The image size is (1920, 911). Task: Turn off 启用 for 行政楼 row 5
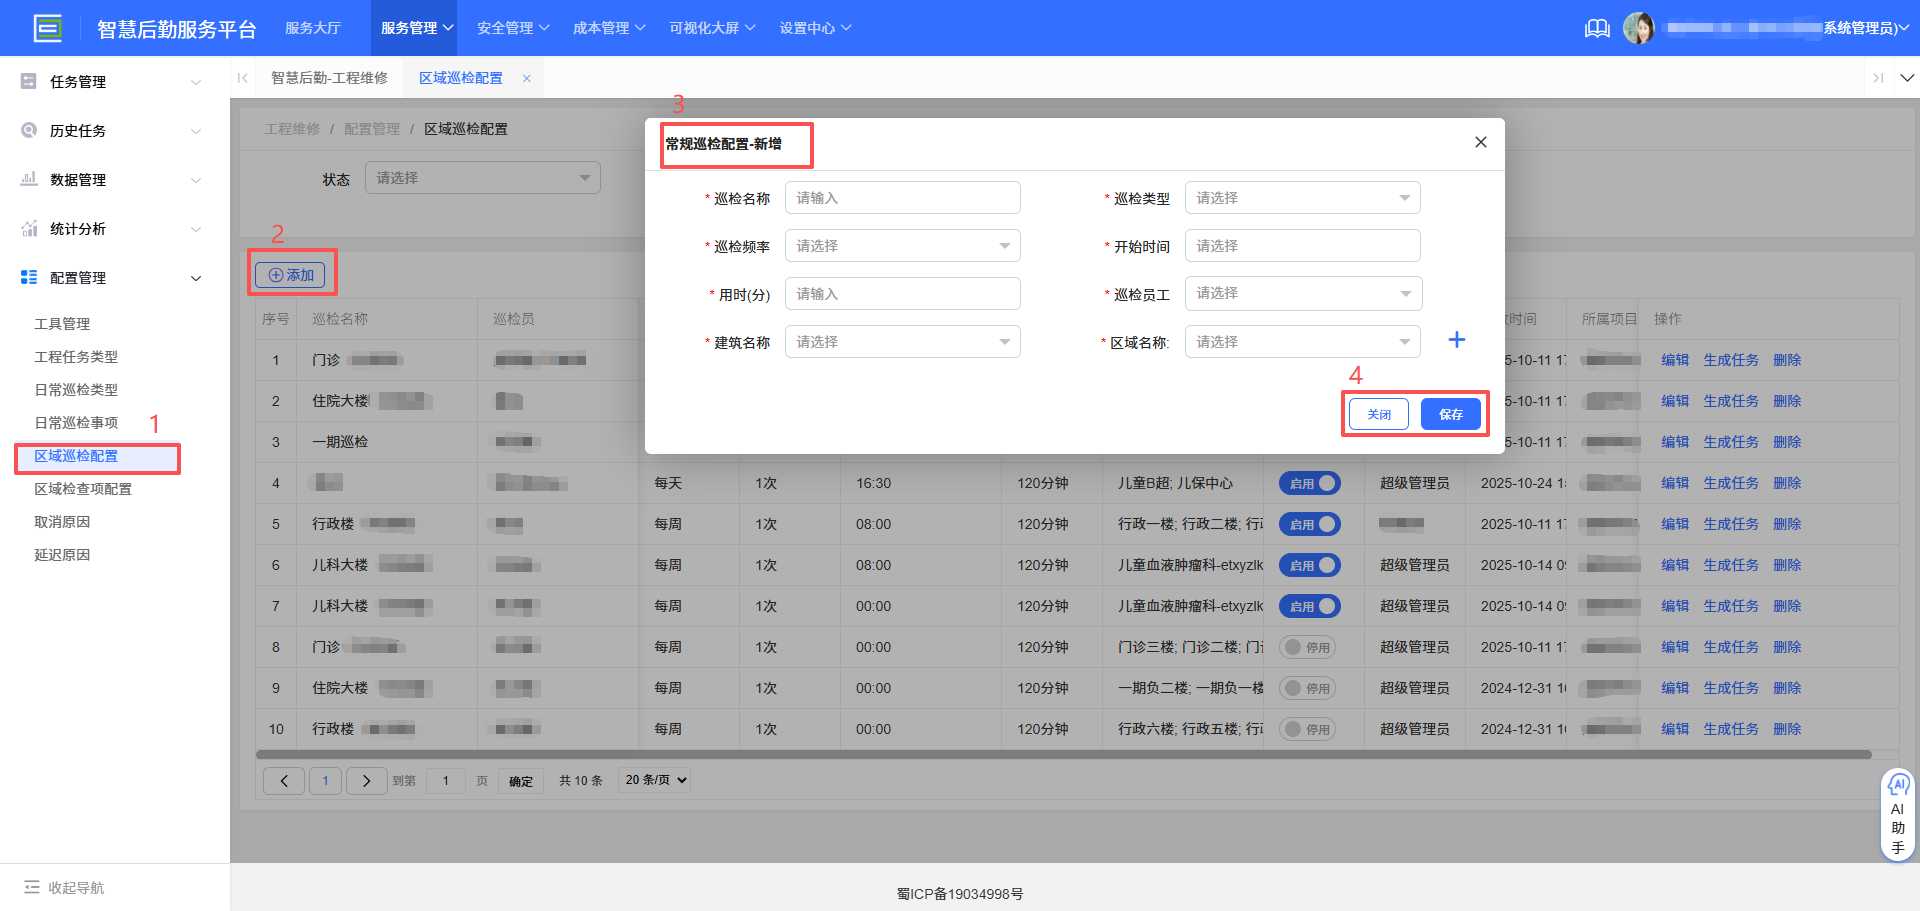1309,523
